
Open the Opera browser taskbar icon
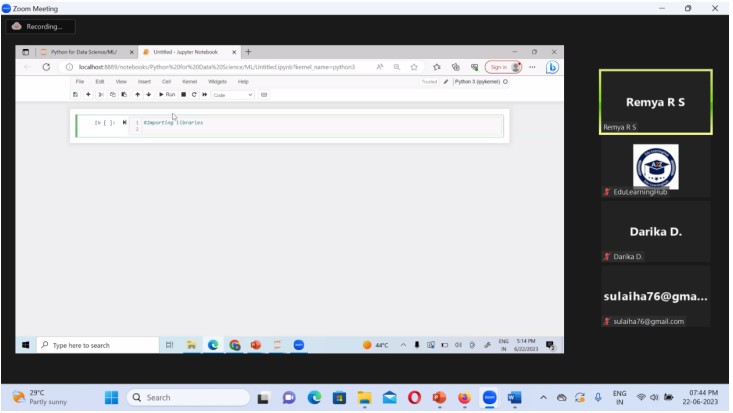click(414, 397)
